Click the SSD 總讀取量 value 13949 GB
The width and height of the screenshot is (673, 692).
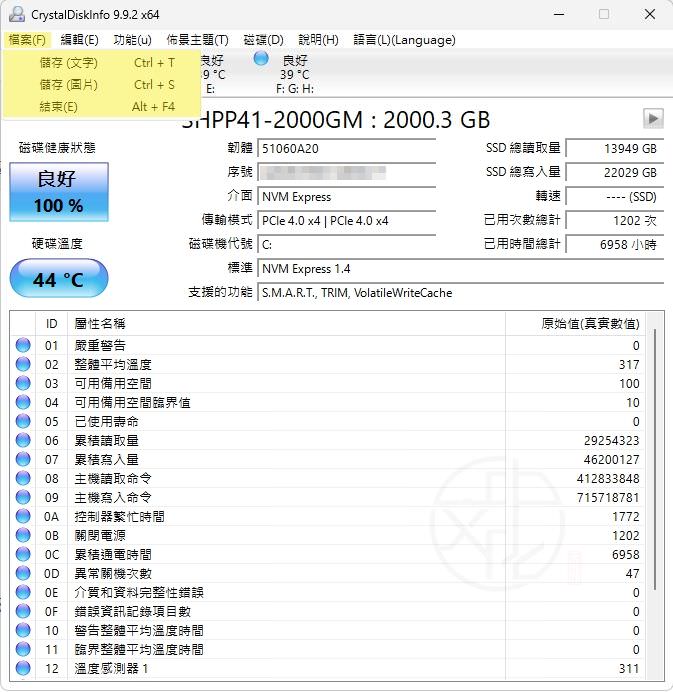point(615,148)
